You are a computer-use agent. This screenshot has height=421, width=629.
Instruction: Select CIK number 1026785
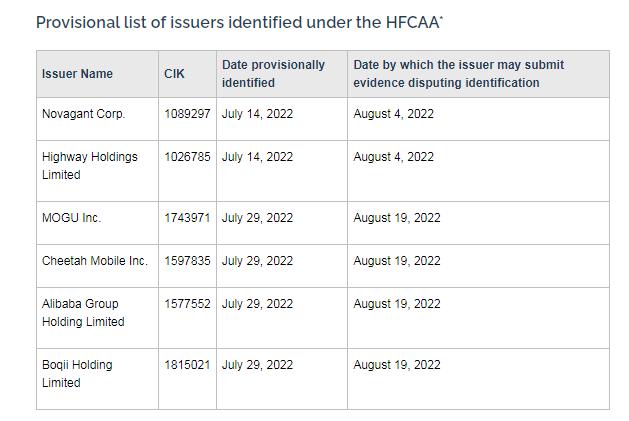(x=187, y=157)
